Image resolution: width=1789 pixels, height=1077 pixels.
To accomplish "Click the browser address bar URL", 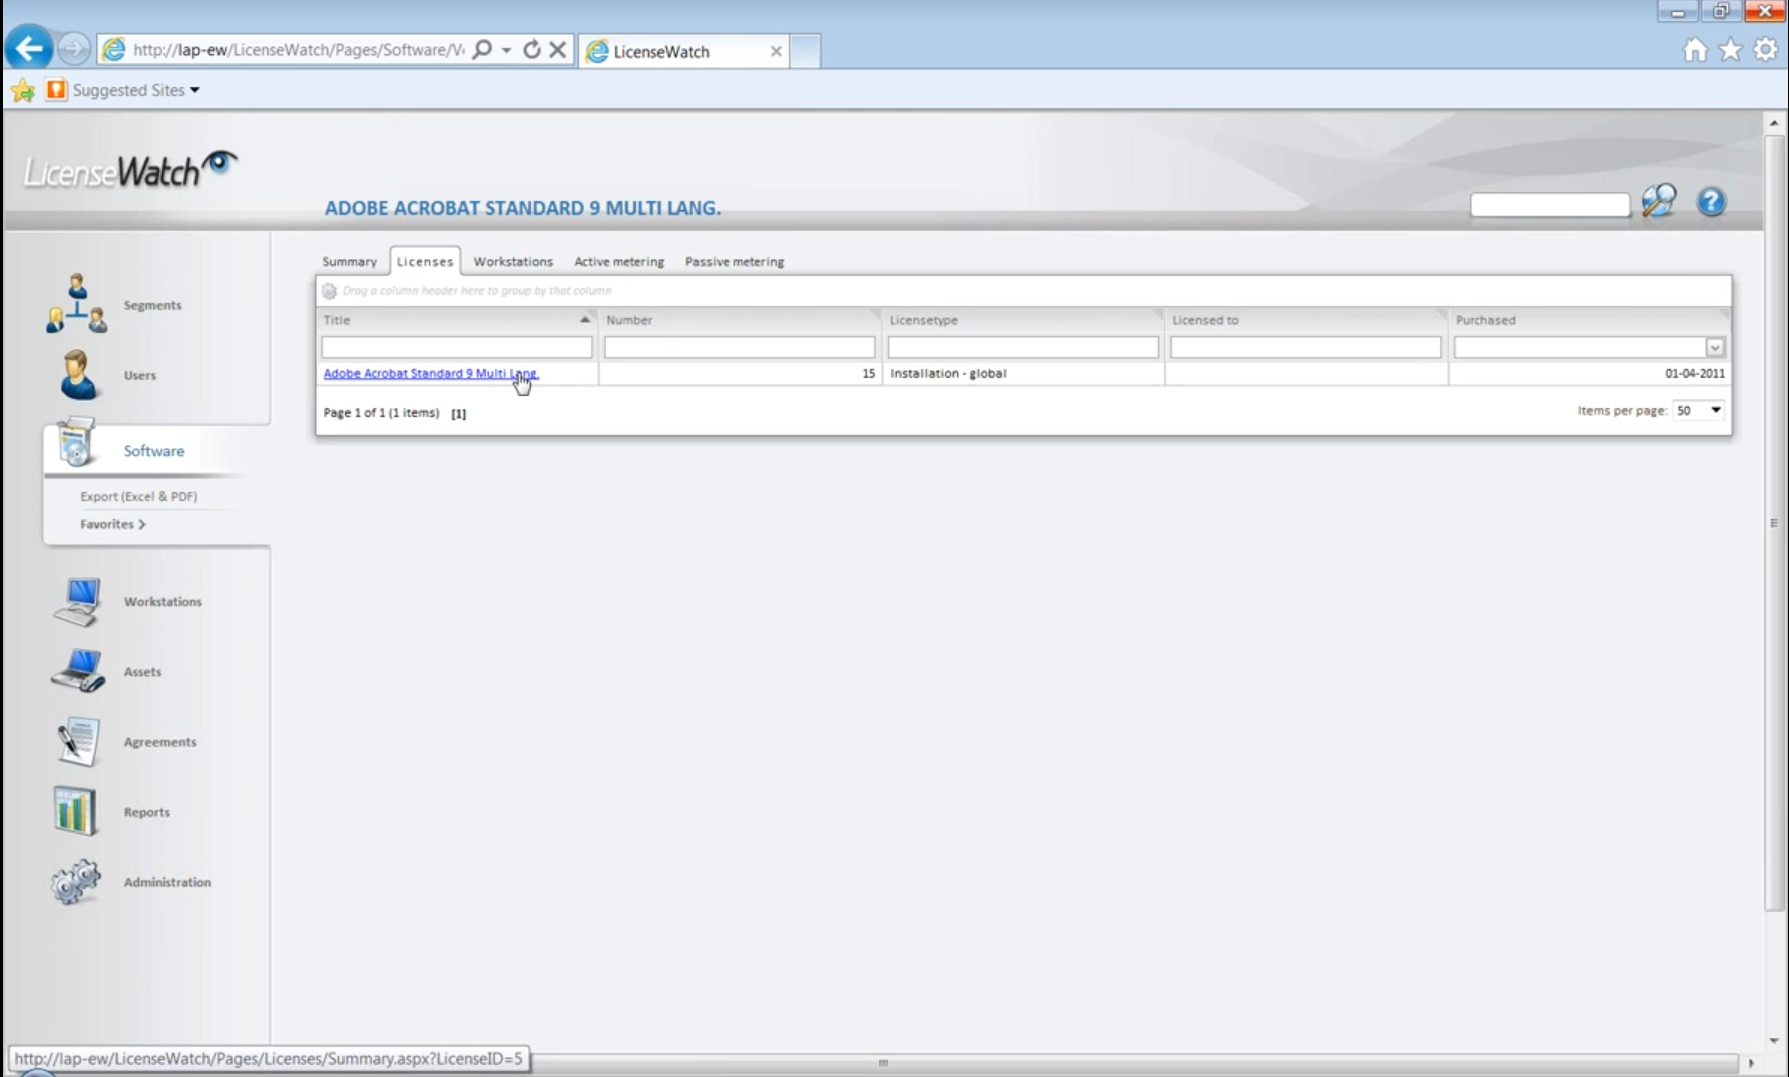I will tap(298, 49).
